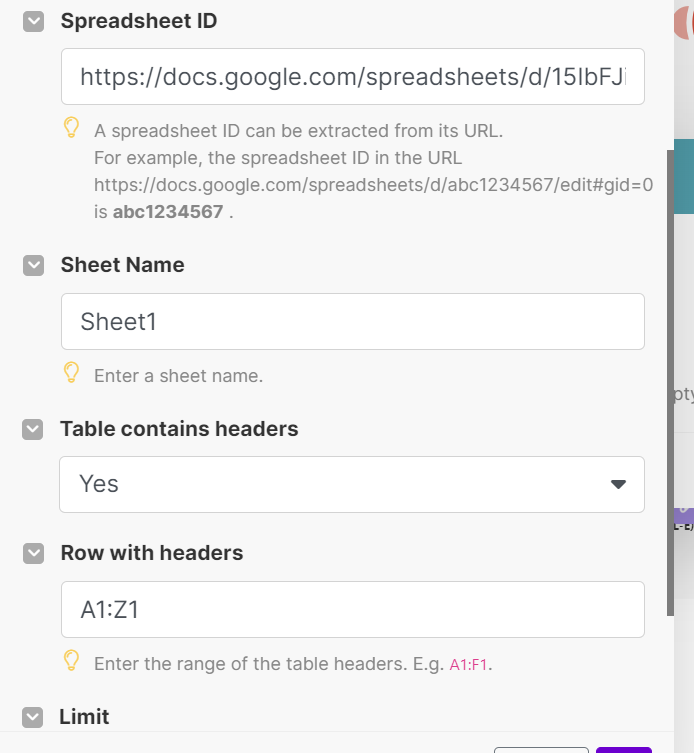Click lightbulb hint under Spreadsheet ID
694x753 pixels.
click(71, 127)
